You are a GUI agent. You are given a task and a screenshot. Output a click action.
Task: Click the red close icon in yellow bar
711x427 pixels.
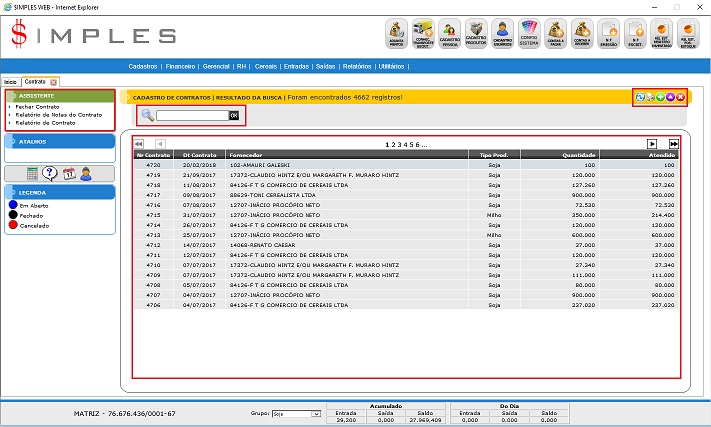pyautogui.click(x=680, y=97)
